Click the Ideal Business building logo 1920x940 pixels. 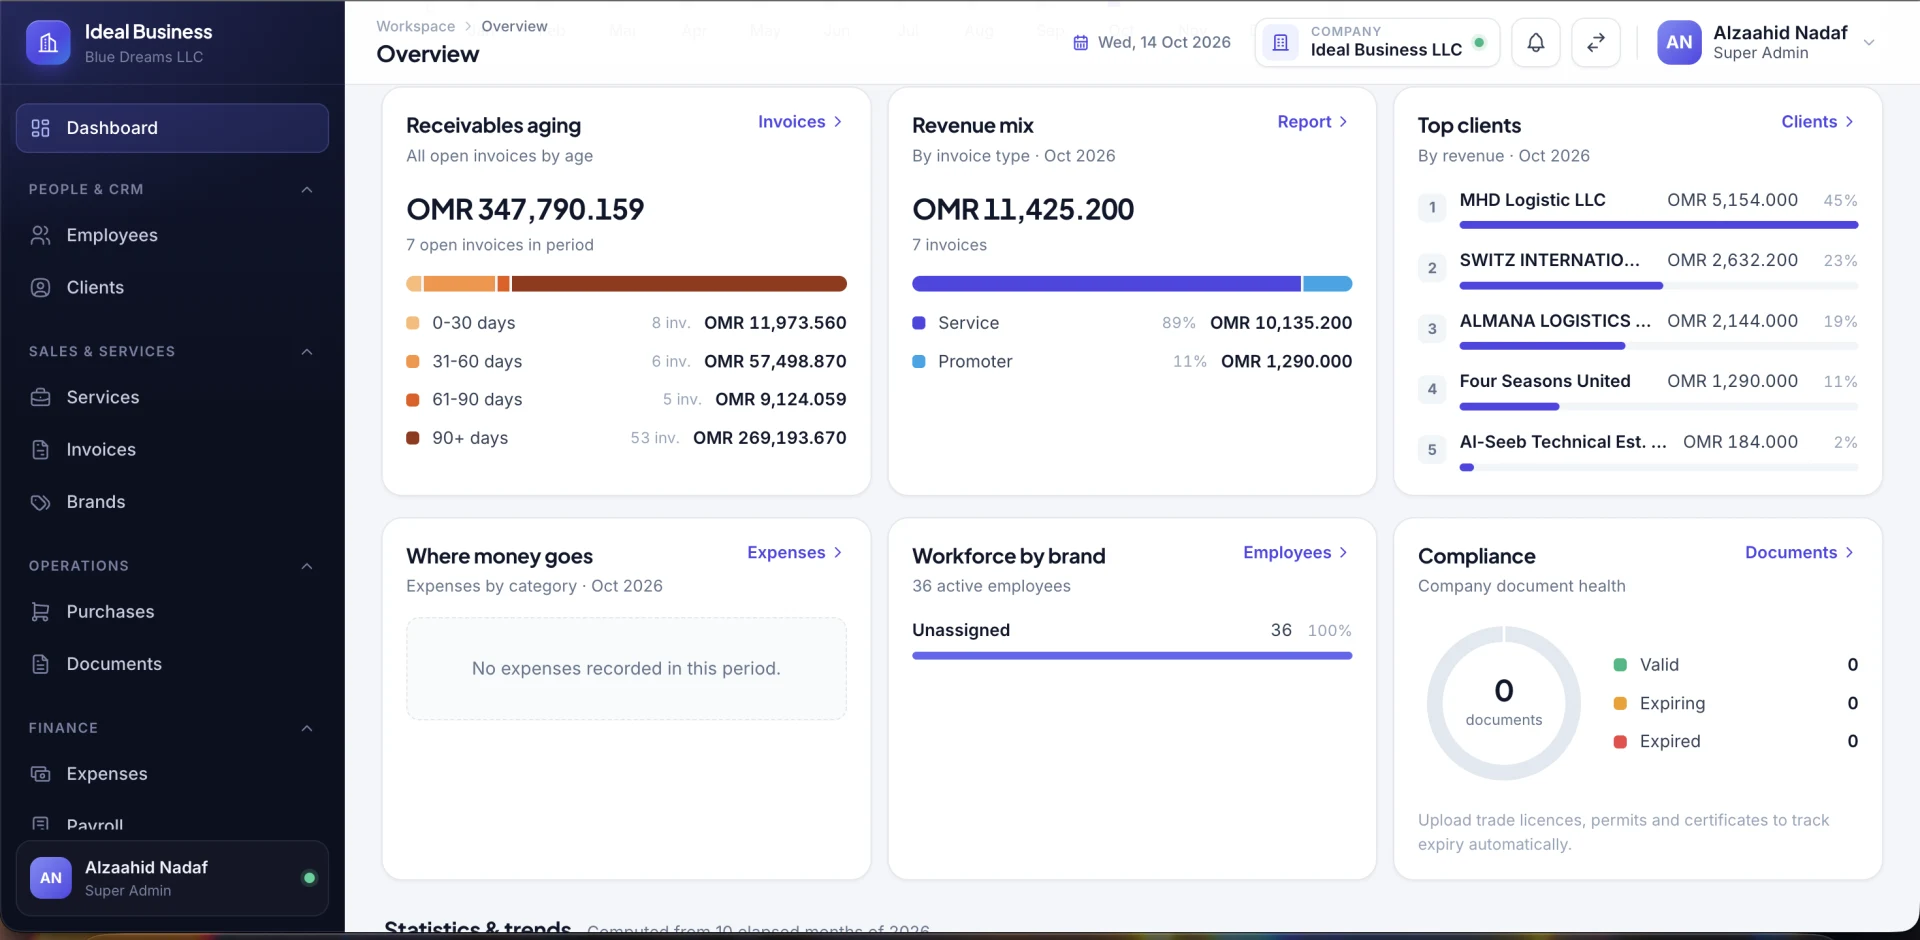[x=48, y=43]
